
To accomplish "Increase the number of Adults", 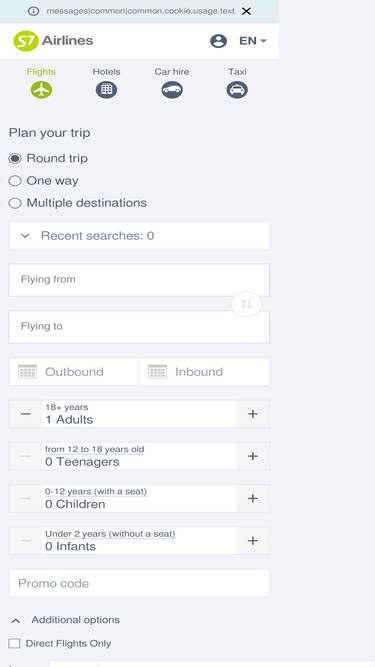I will pyautogui.click(x=253, y=414).
